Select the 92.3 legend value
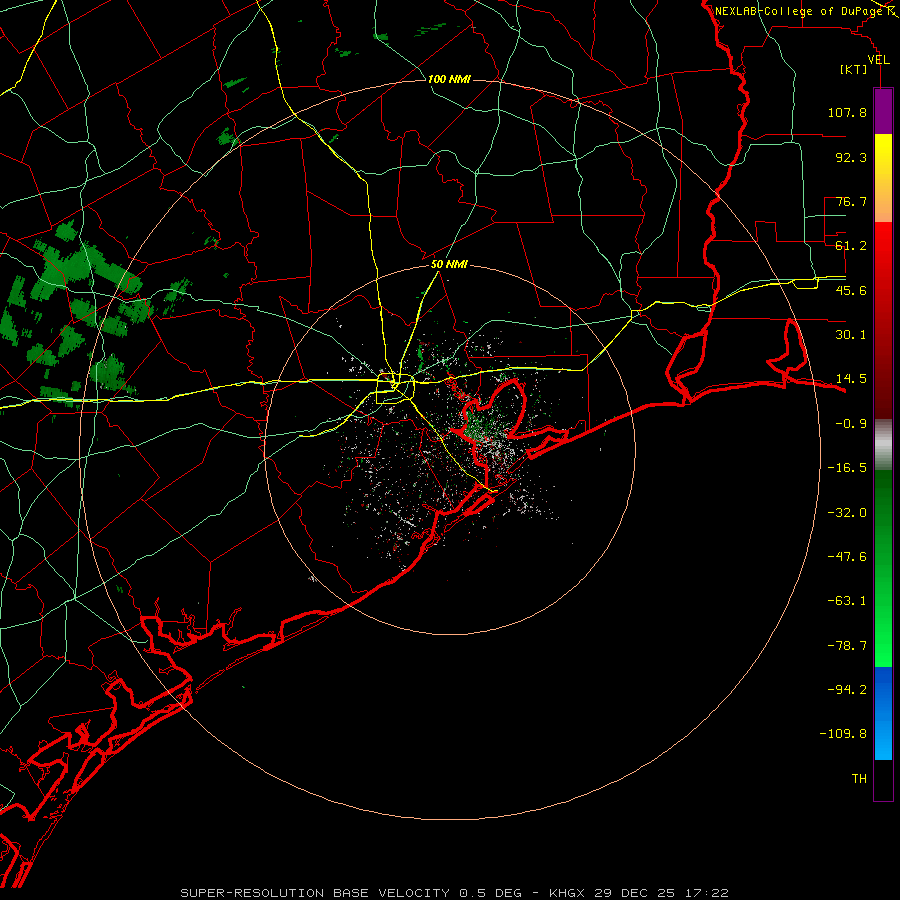 (x=851, y=157)
